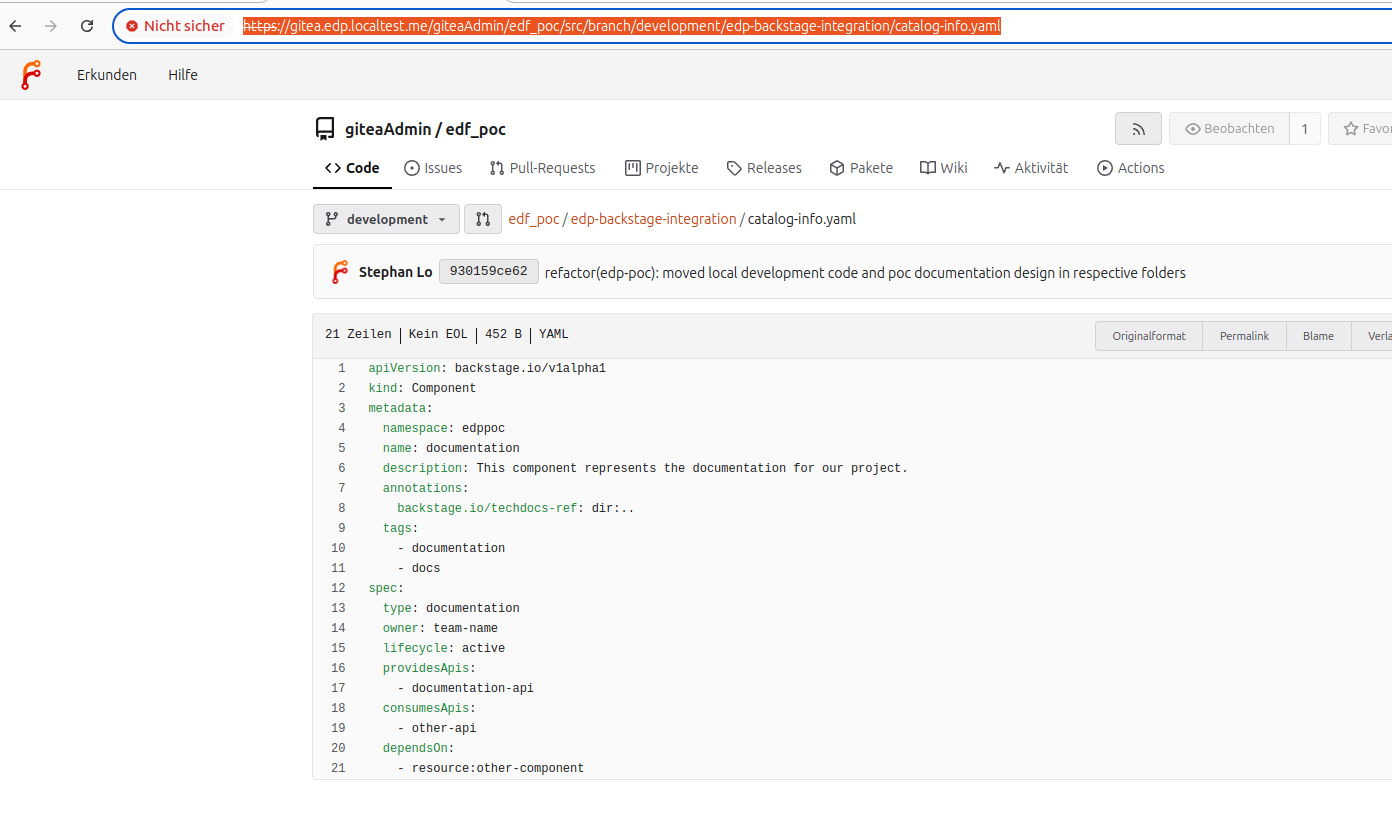This screenshot has height=816, width=1392.
Task: Click the browser forward arrow
Action: (51, 26)
